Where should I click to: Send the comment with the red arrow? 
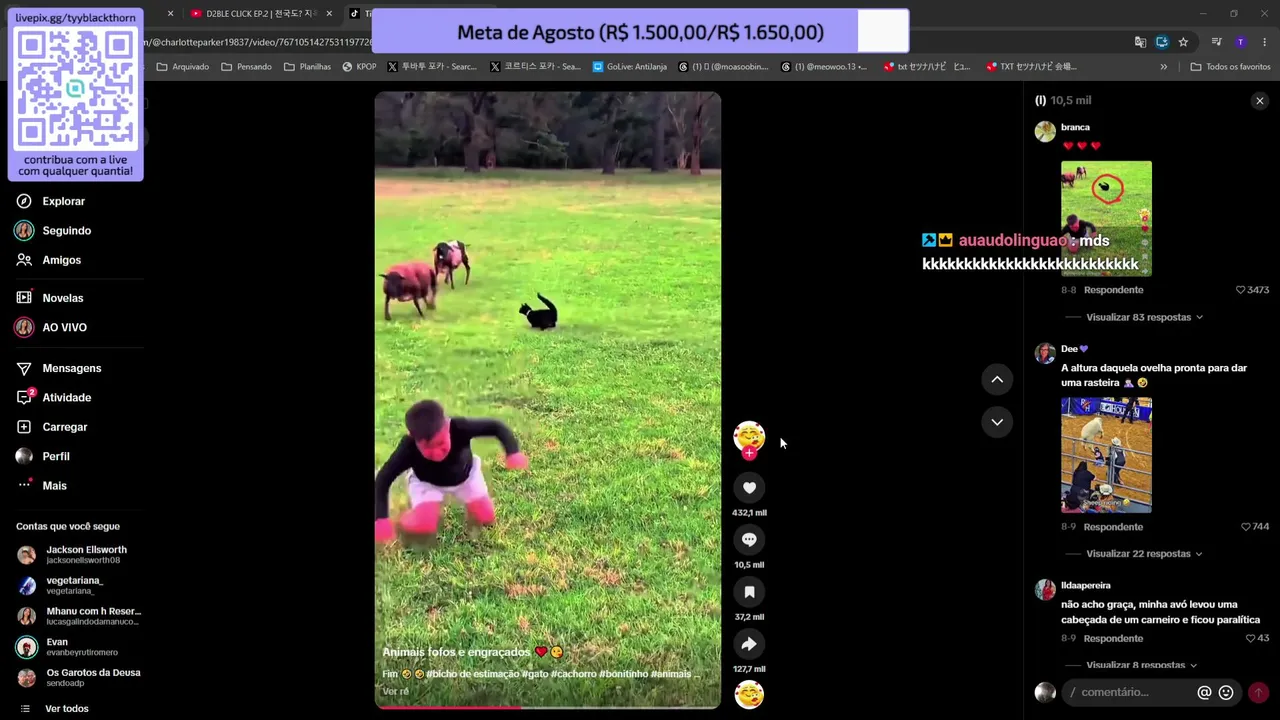(x=1258, y=692)
